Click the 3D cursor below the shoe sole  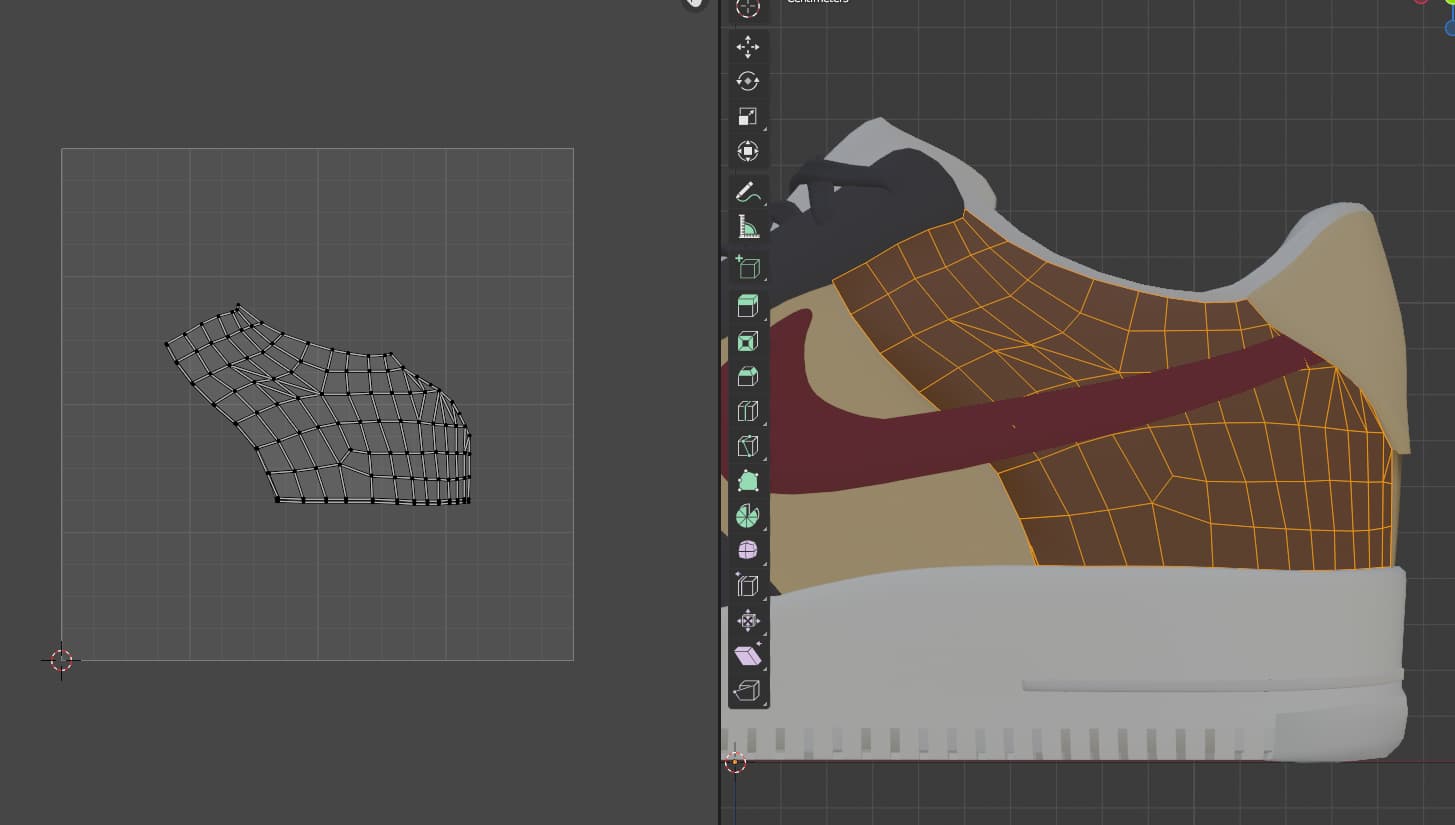(735, 762)
